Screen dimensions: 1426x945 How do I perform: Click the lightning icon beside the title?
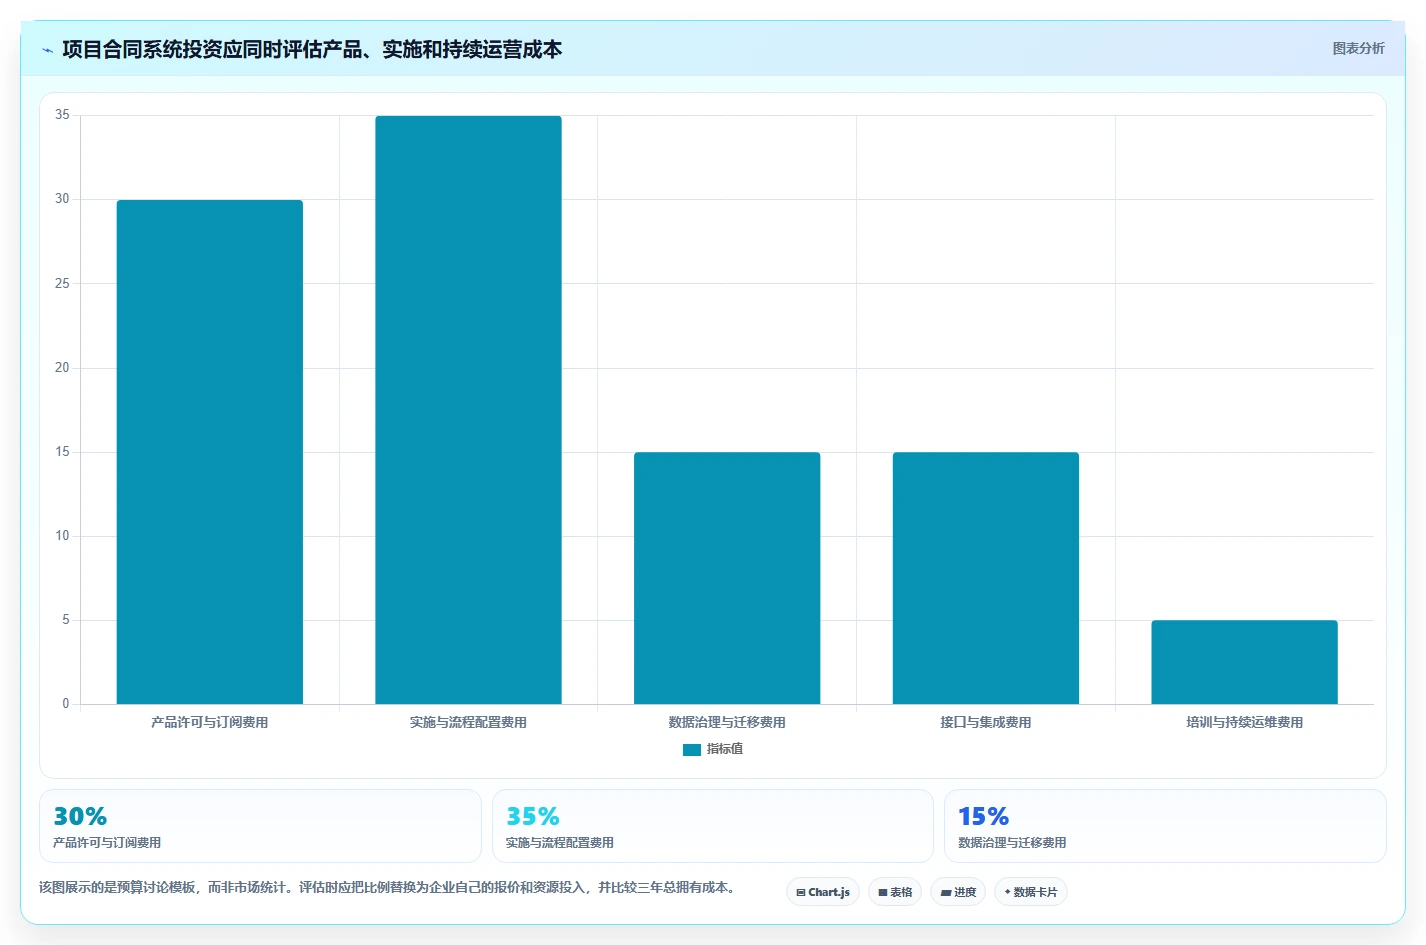[47, 50]
